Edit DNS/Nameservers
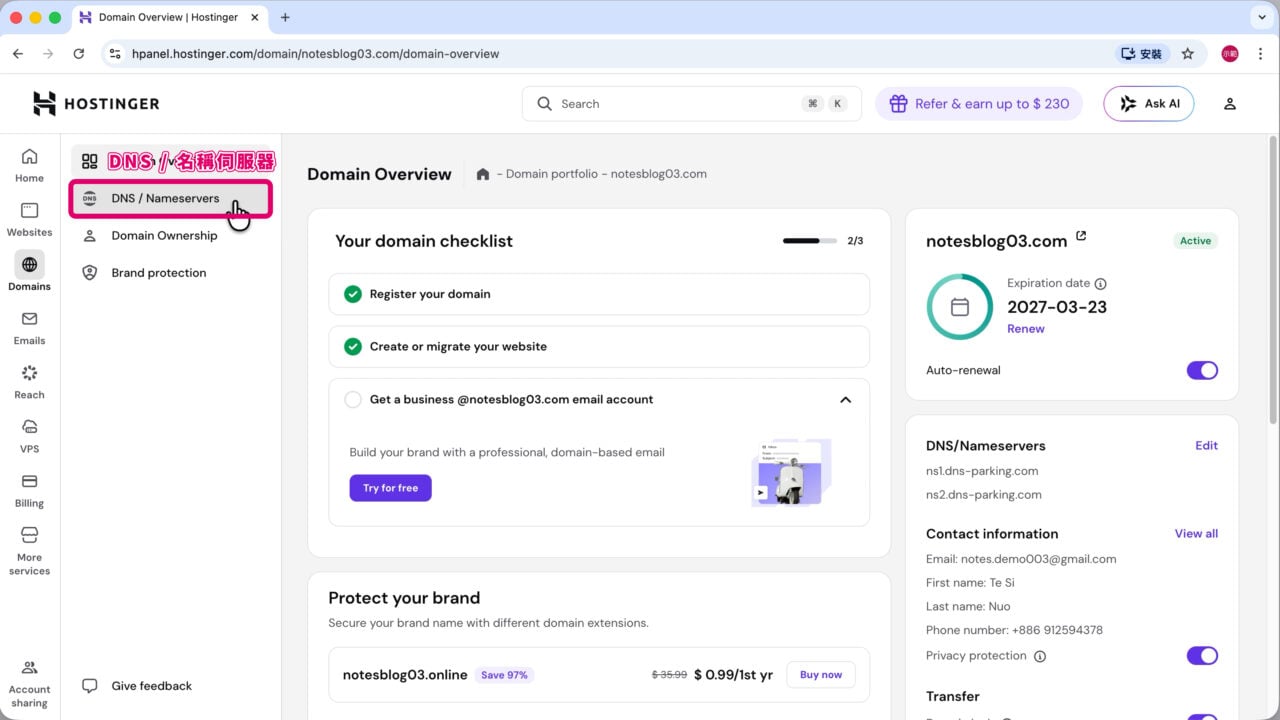The image size is (1280, 720). (x=1206, y=446)
